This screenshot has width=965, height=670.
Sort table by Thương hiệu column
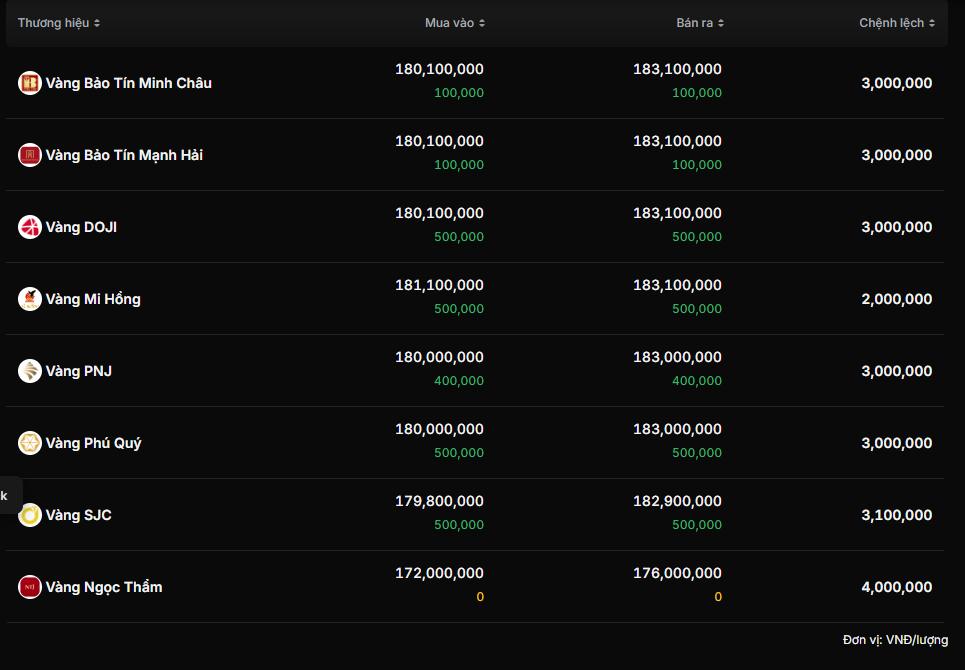tap(58, 23)
